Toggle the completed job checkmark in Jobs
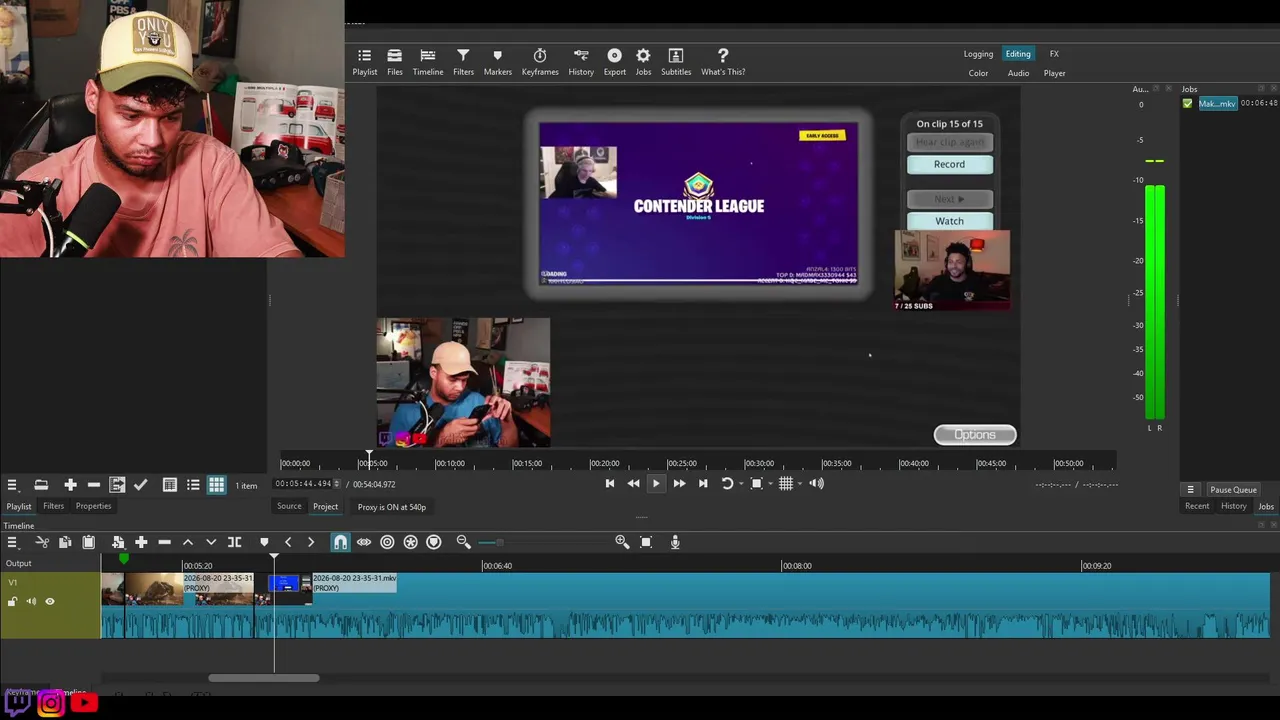The image size is (1280, 720). [1187, 104]
